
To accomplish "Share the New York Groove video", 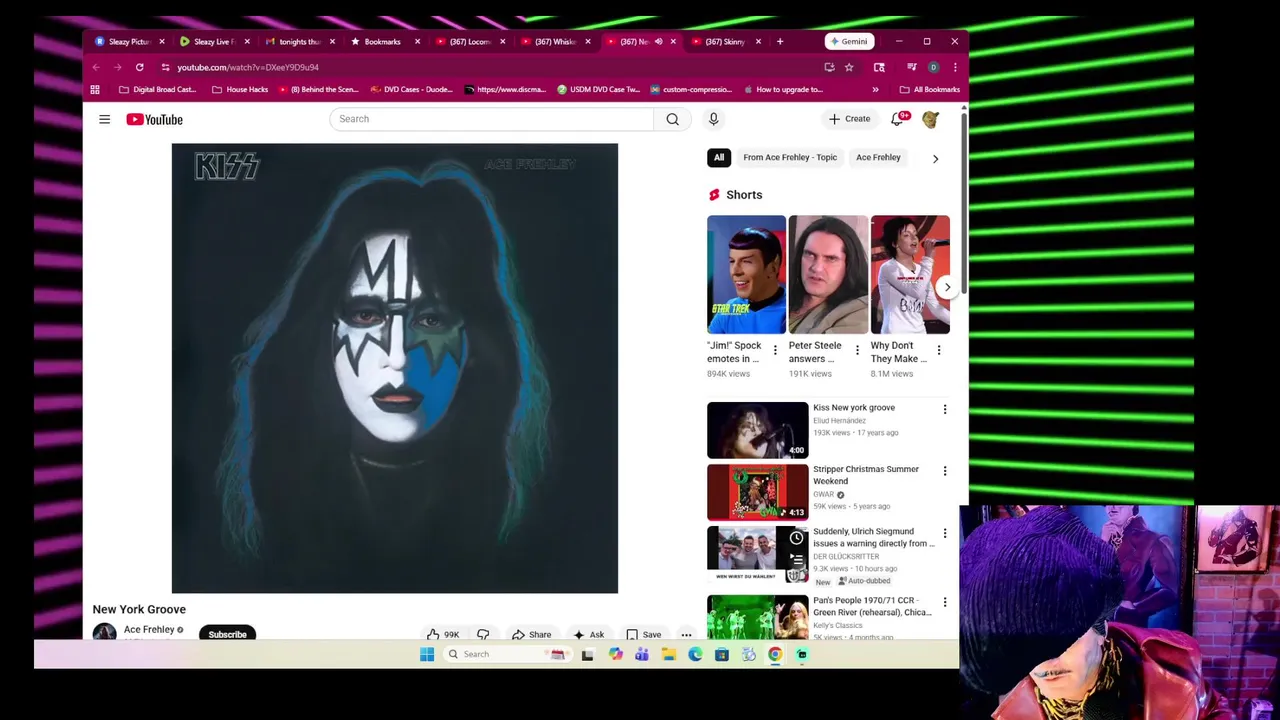I will (531, 634).
